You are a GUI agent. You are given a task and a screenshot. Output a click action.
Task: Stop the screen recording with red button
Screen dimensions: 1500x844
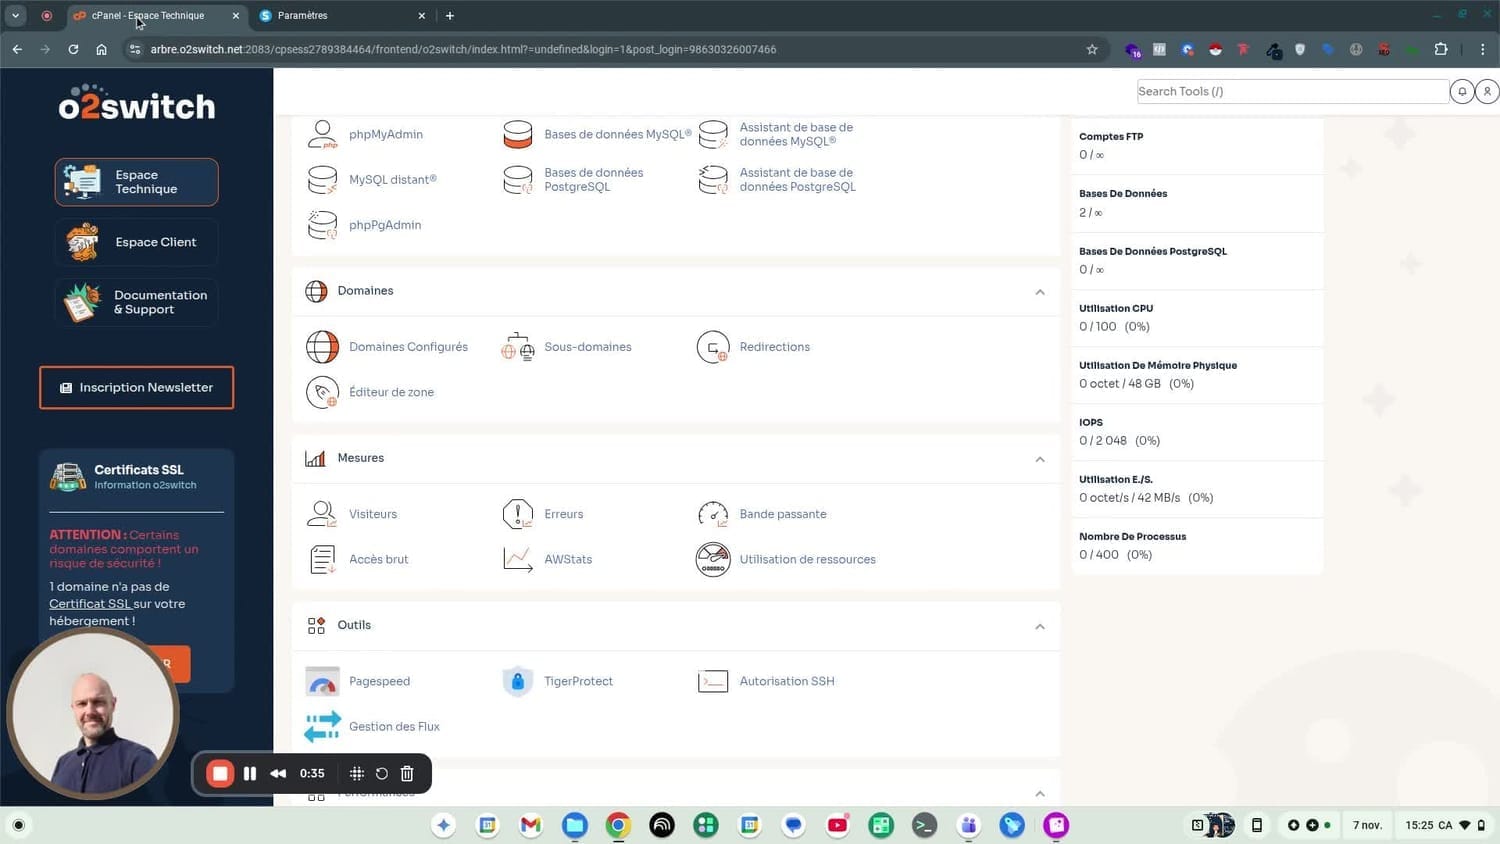point(220,773)
